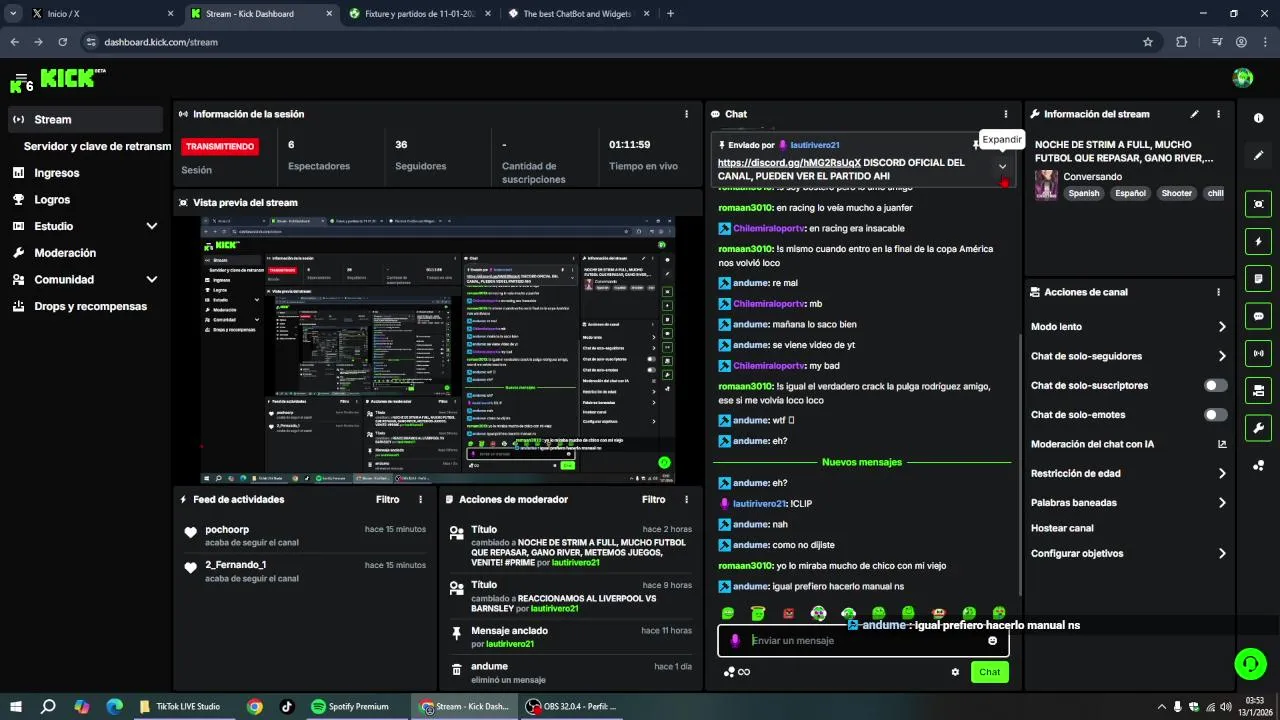Viewport: 1280px width, 720px height.
Task: Open the emoji picker in message field
Action: [x=992, y=641]
